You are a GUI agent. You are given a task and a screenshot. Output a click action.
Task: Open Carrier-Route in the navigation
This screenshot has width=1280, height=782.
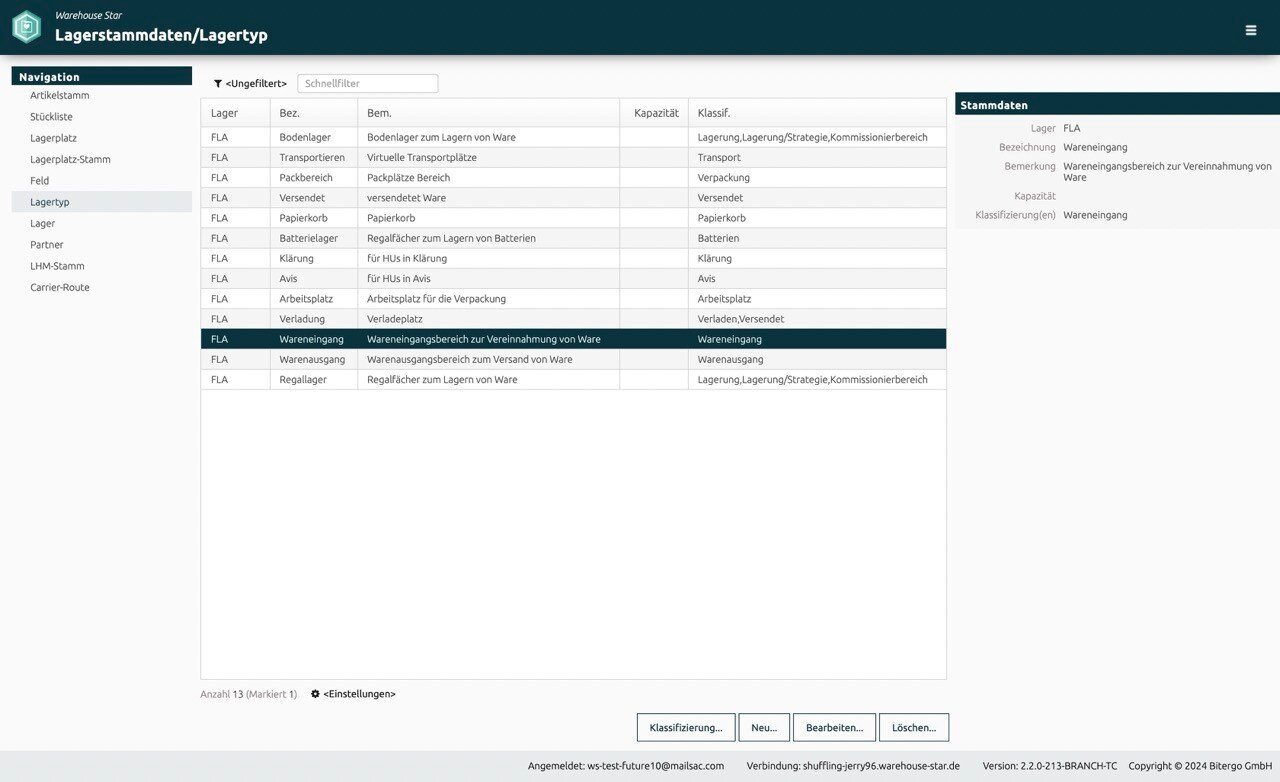pyautogui.click(x=60, y=287)
